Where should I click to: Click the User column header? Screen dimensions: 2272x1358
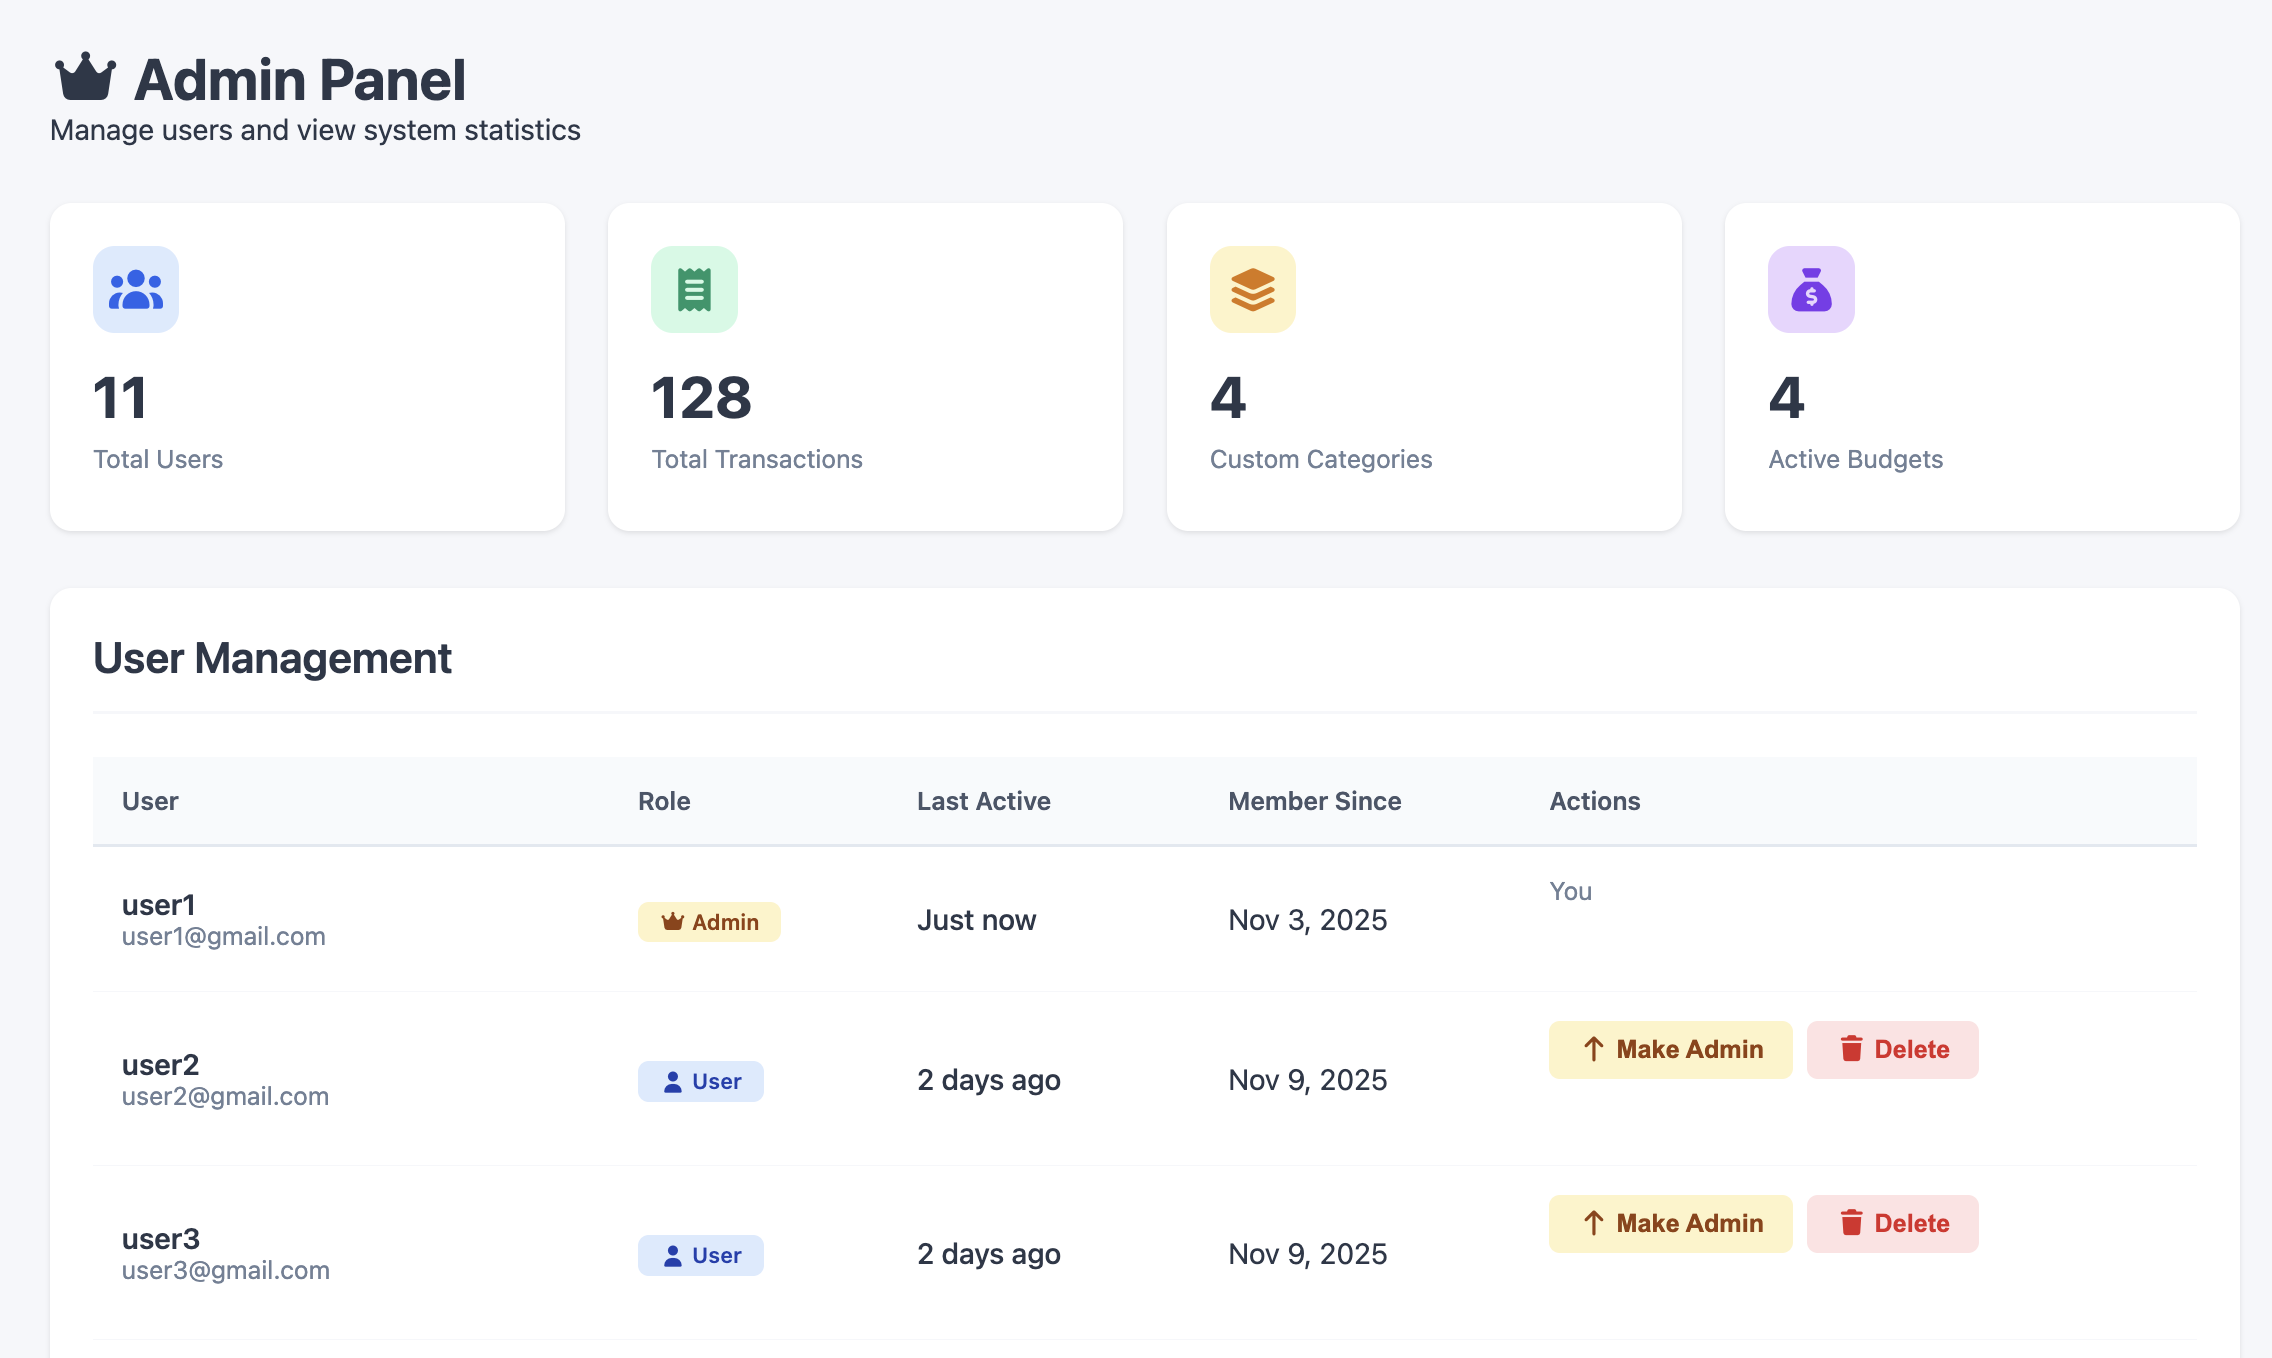click(150, 801)
